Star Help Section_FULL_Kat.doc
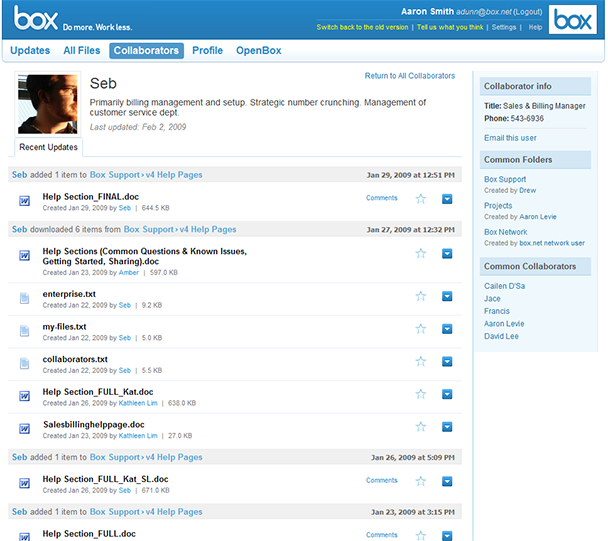 (421, 394)
